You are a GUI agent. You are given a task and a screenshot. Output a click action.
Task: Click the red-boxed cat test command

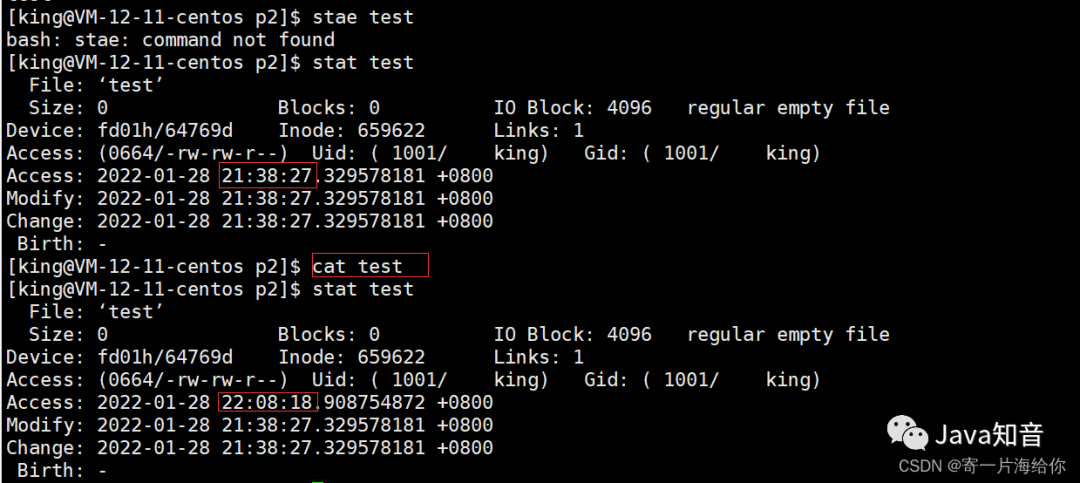[x=370, y=265]
